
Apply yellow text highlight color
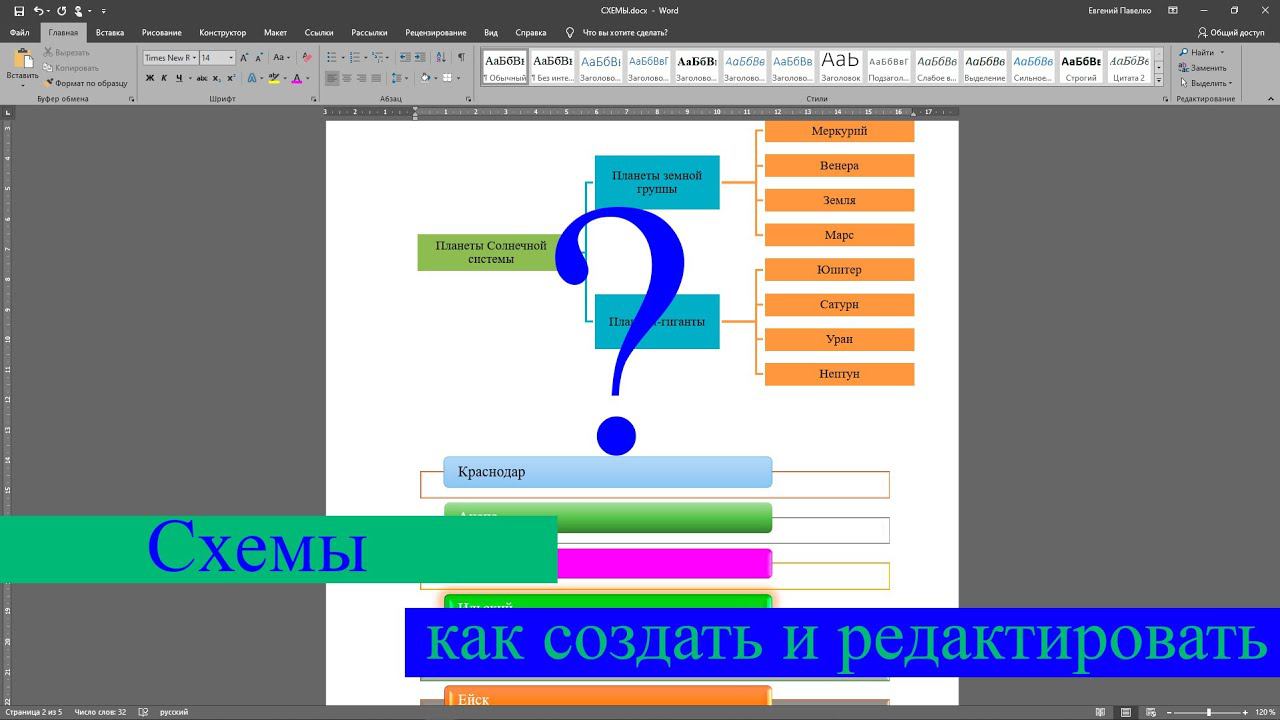tap(275, 78)
